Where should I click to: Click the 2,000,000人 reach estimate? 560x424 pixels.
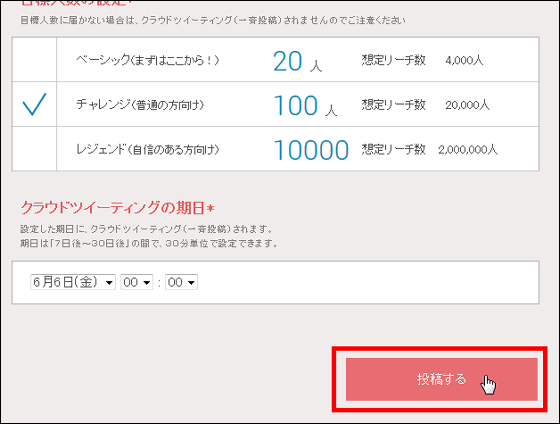[468, 150]
